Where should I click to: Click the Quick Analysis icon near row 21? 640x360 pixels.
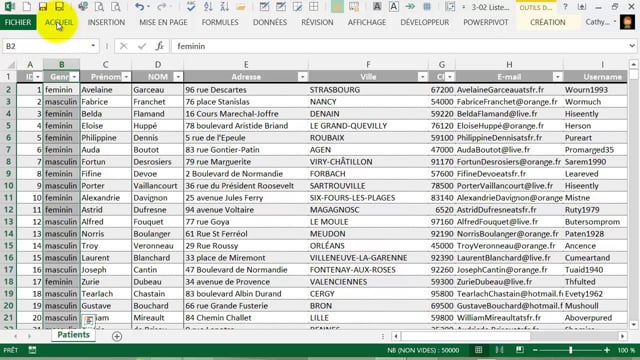89,321
